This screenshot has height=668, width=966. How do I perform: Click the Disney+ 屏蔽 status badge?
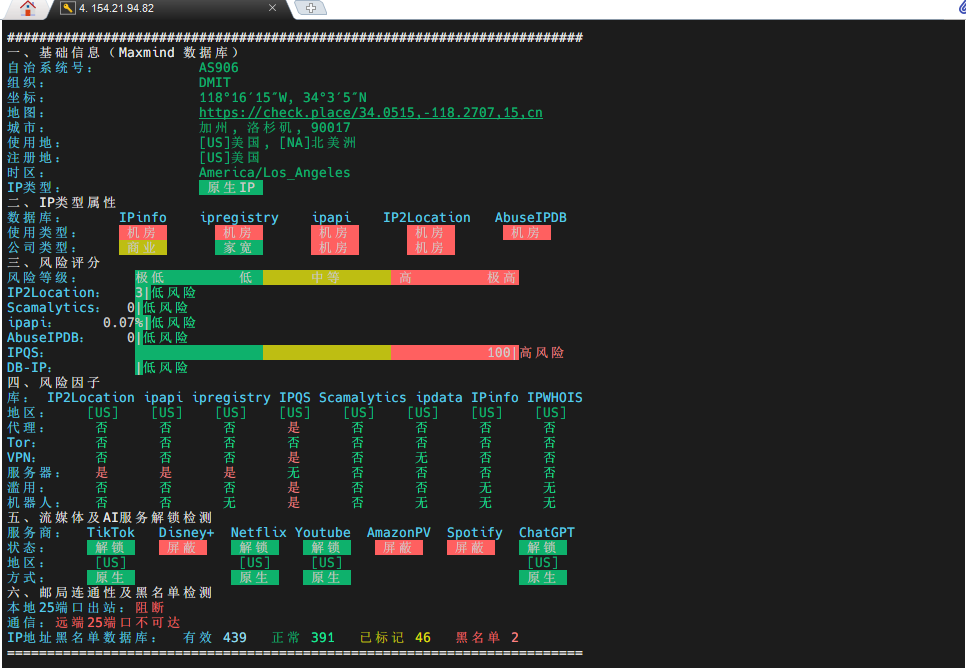tap(182, 548)
